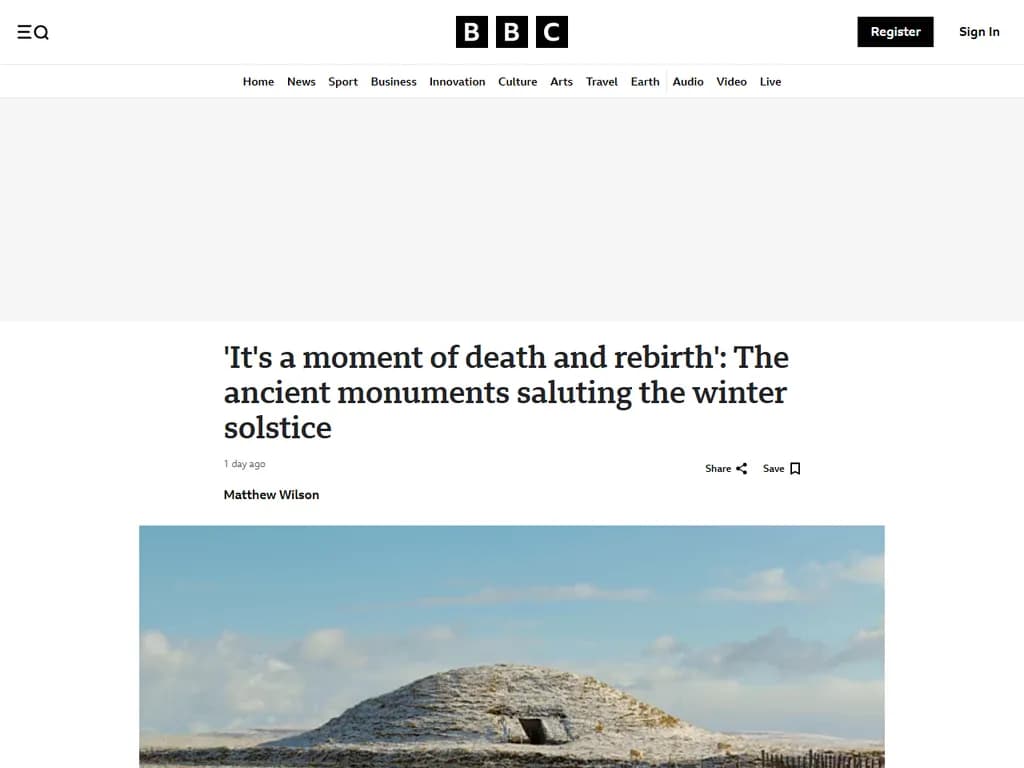This screenshot has width=1024, height=768.
Task: Save article with bookmark icon
Action: point(782,468)
